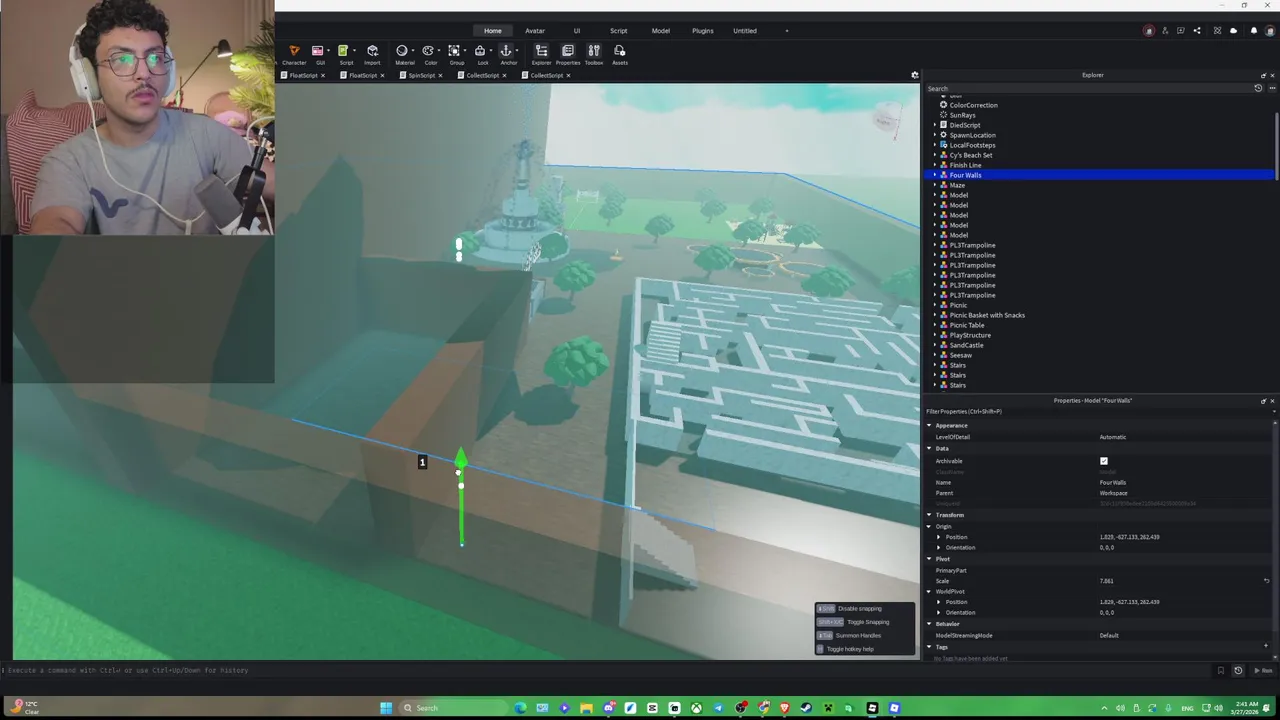
Task: Open the share icon in top bar
Action: (1197, 31)
